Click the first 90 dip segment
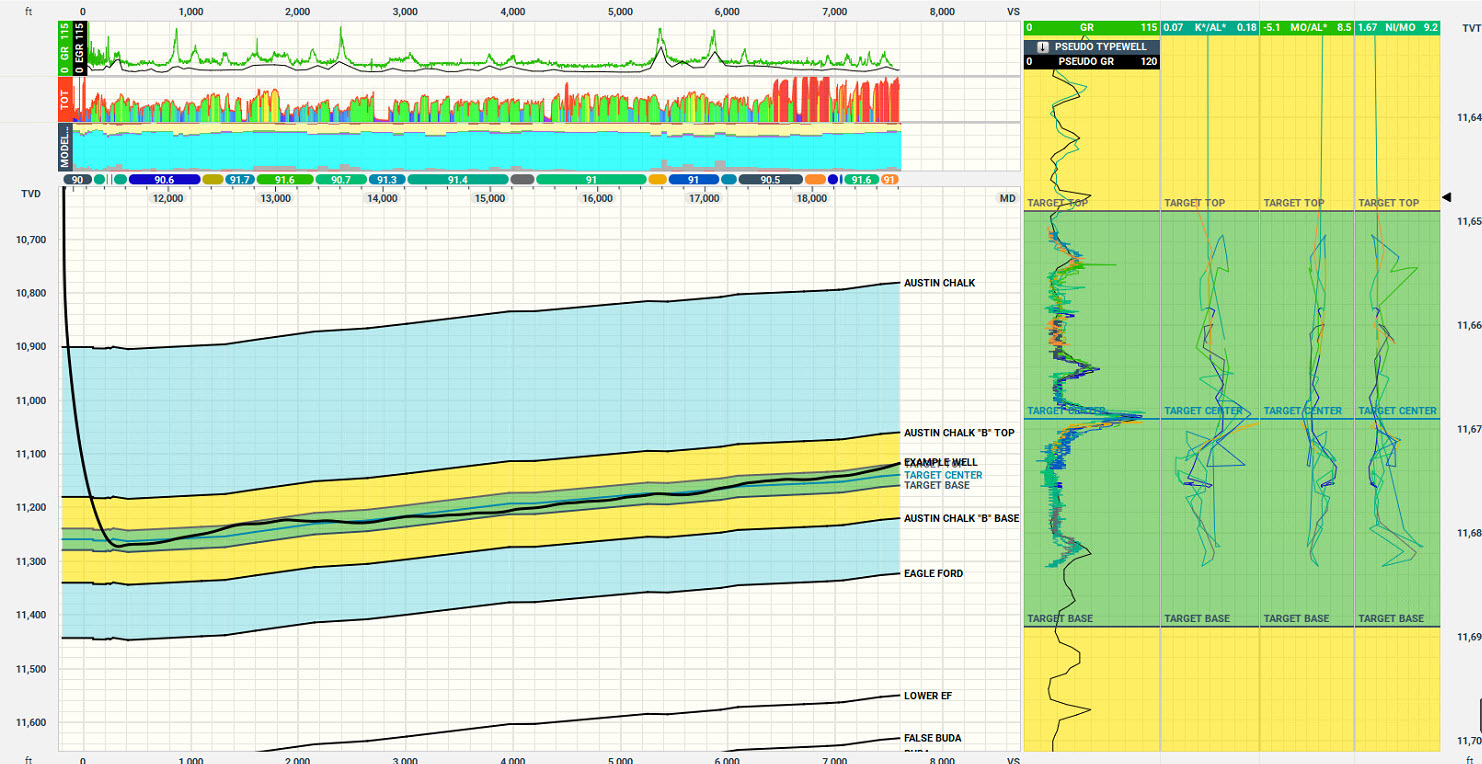Viewport: 1482px width, 764px height. click(x=76, y=180)
